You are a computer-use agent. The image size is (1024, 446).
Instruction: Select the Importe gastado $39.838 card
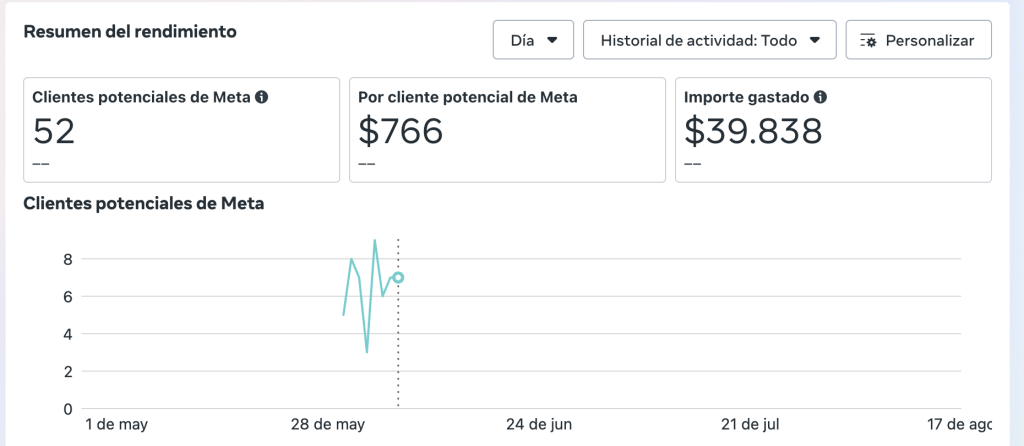pos(833,130)
